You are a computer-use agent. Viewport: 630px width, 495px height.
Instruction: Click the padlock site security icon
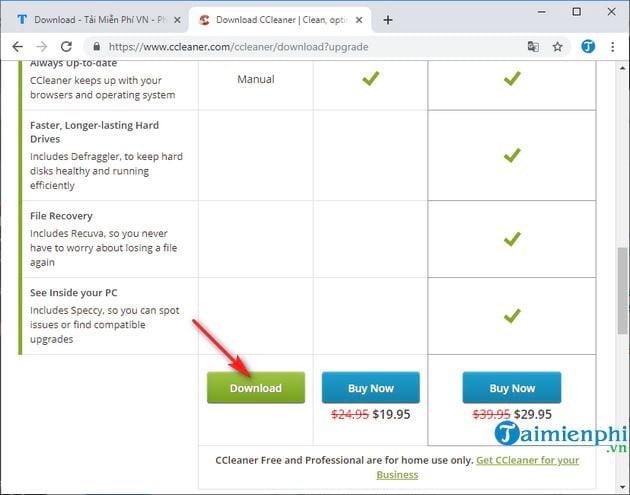click(x=96, y=47)
